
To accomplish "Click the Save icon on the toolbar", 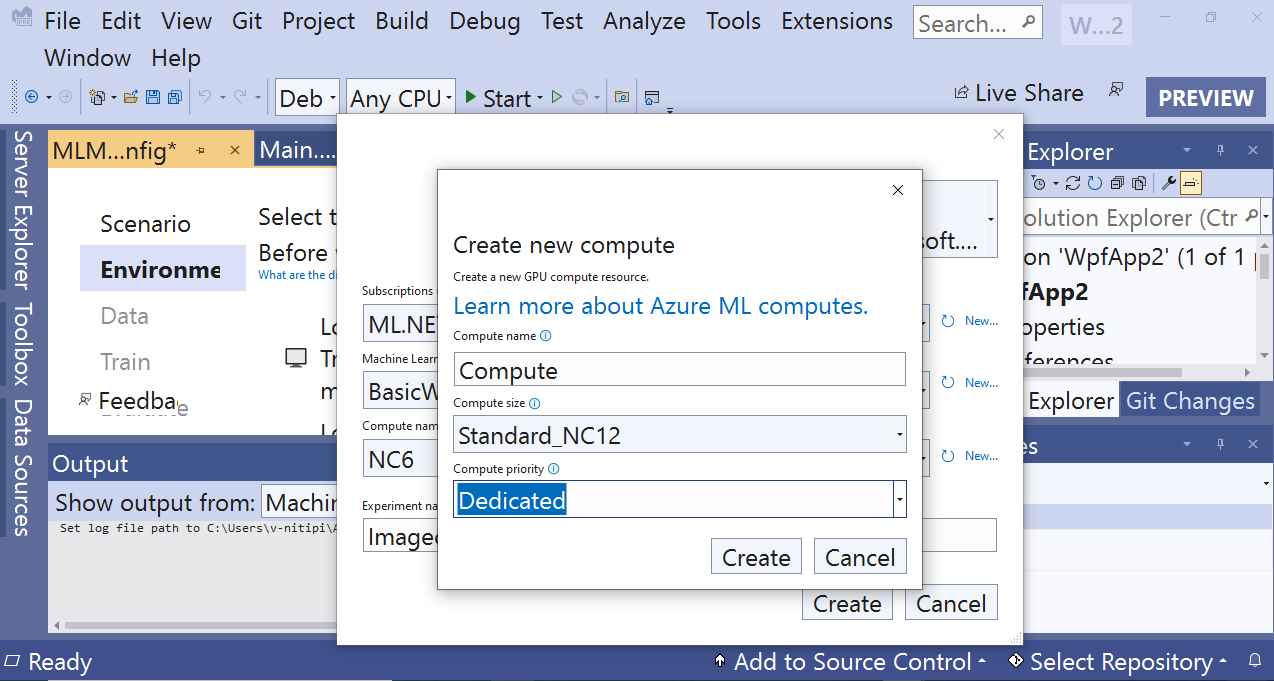I will pos(153,97).
